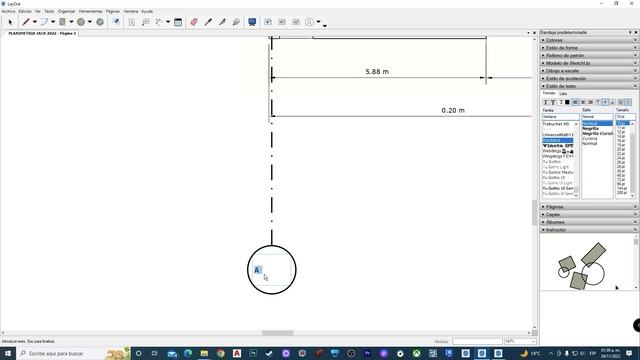Expand the Dibujo a escala panel
This screenshot has width=640, height=360.
tap(589, 71)
